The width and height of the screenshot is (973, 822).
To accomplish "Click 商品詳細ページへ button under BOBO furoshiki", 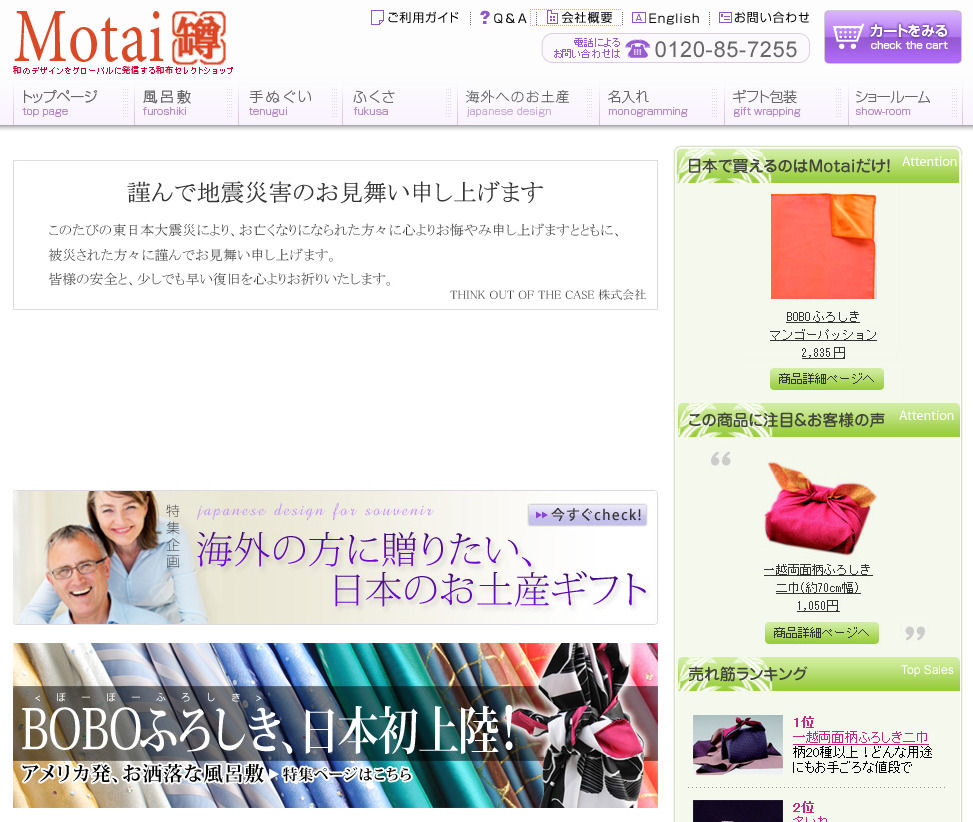I will [x=827, y=378].
